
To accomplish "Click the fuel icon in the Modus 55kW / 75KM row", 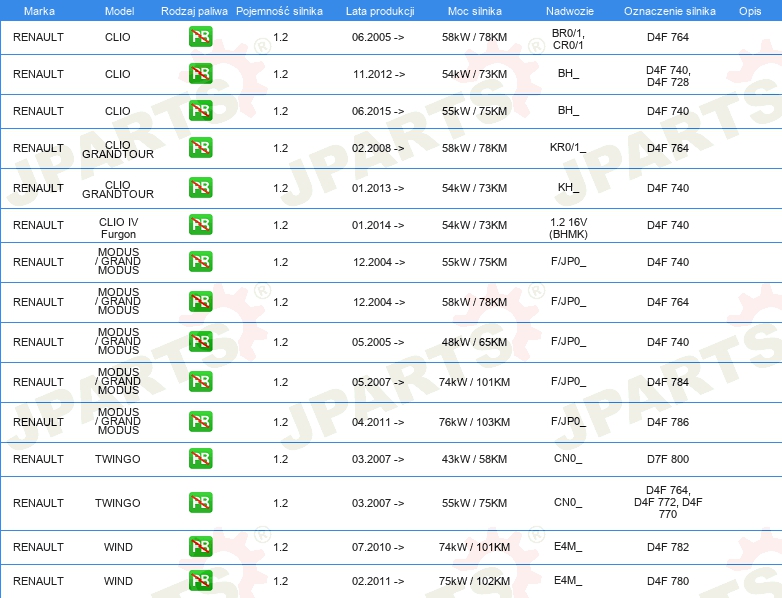I will point(200,262).
